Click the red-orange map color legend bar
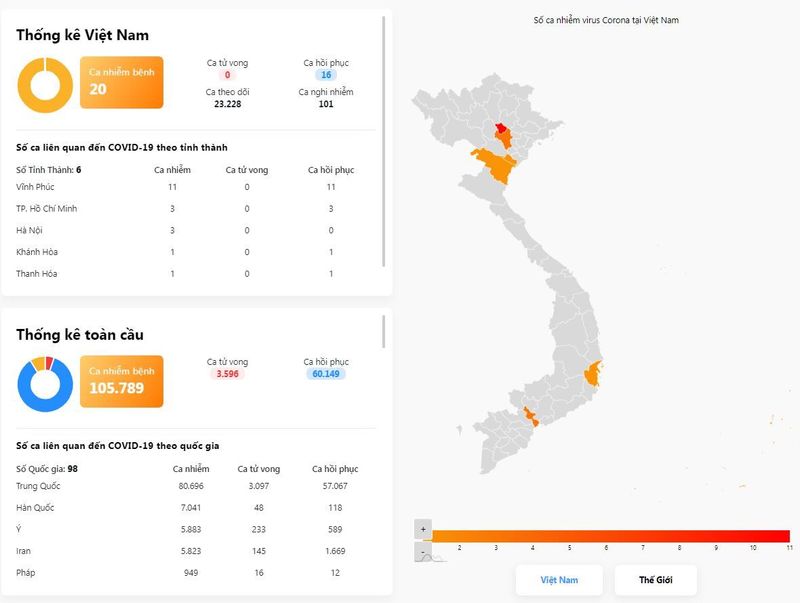Image resolution: width=800 pixels, height=603 pixels. (x=610, y=536)
